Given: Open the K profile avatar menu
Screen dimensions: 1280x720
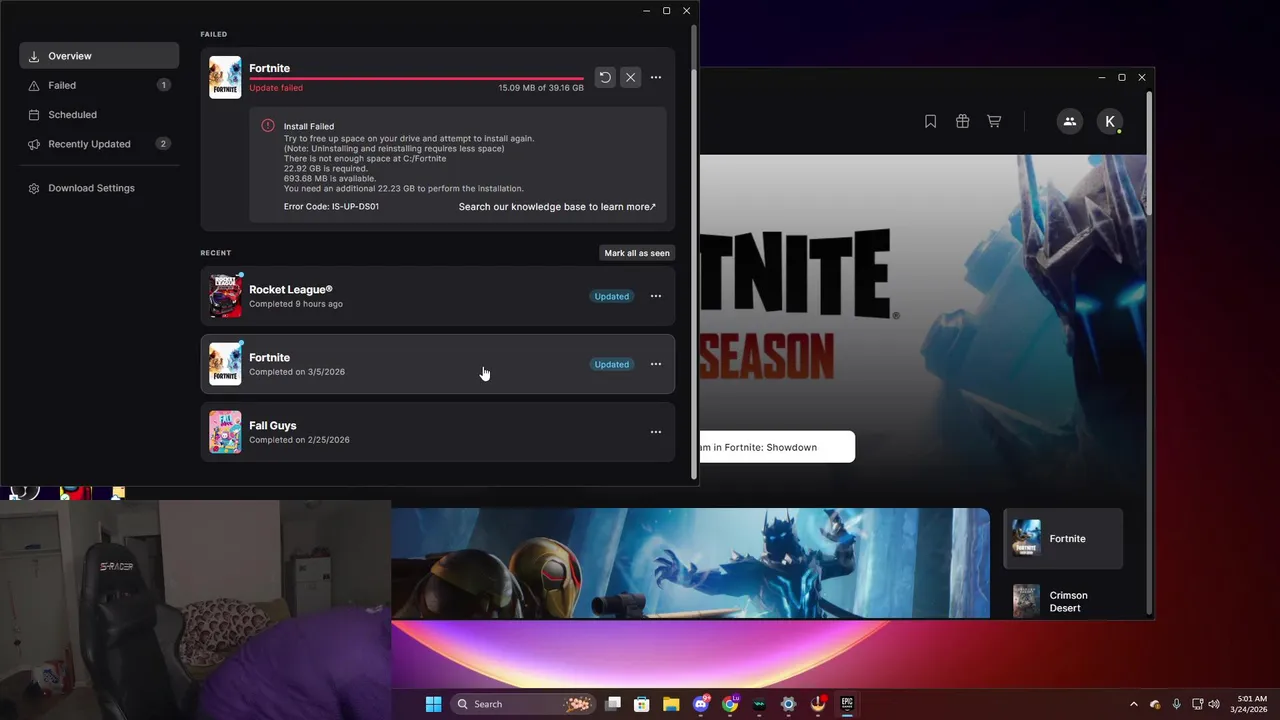Looking at the screenshot, I should (1110, 121).
